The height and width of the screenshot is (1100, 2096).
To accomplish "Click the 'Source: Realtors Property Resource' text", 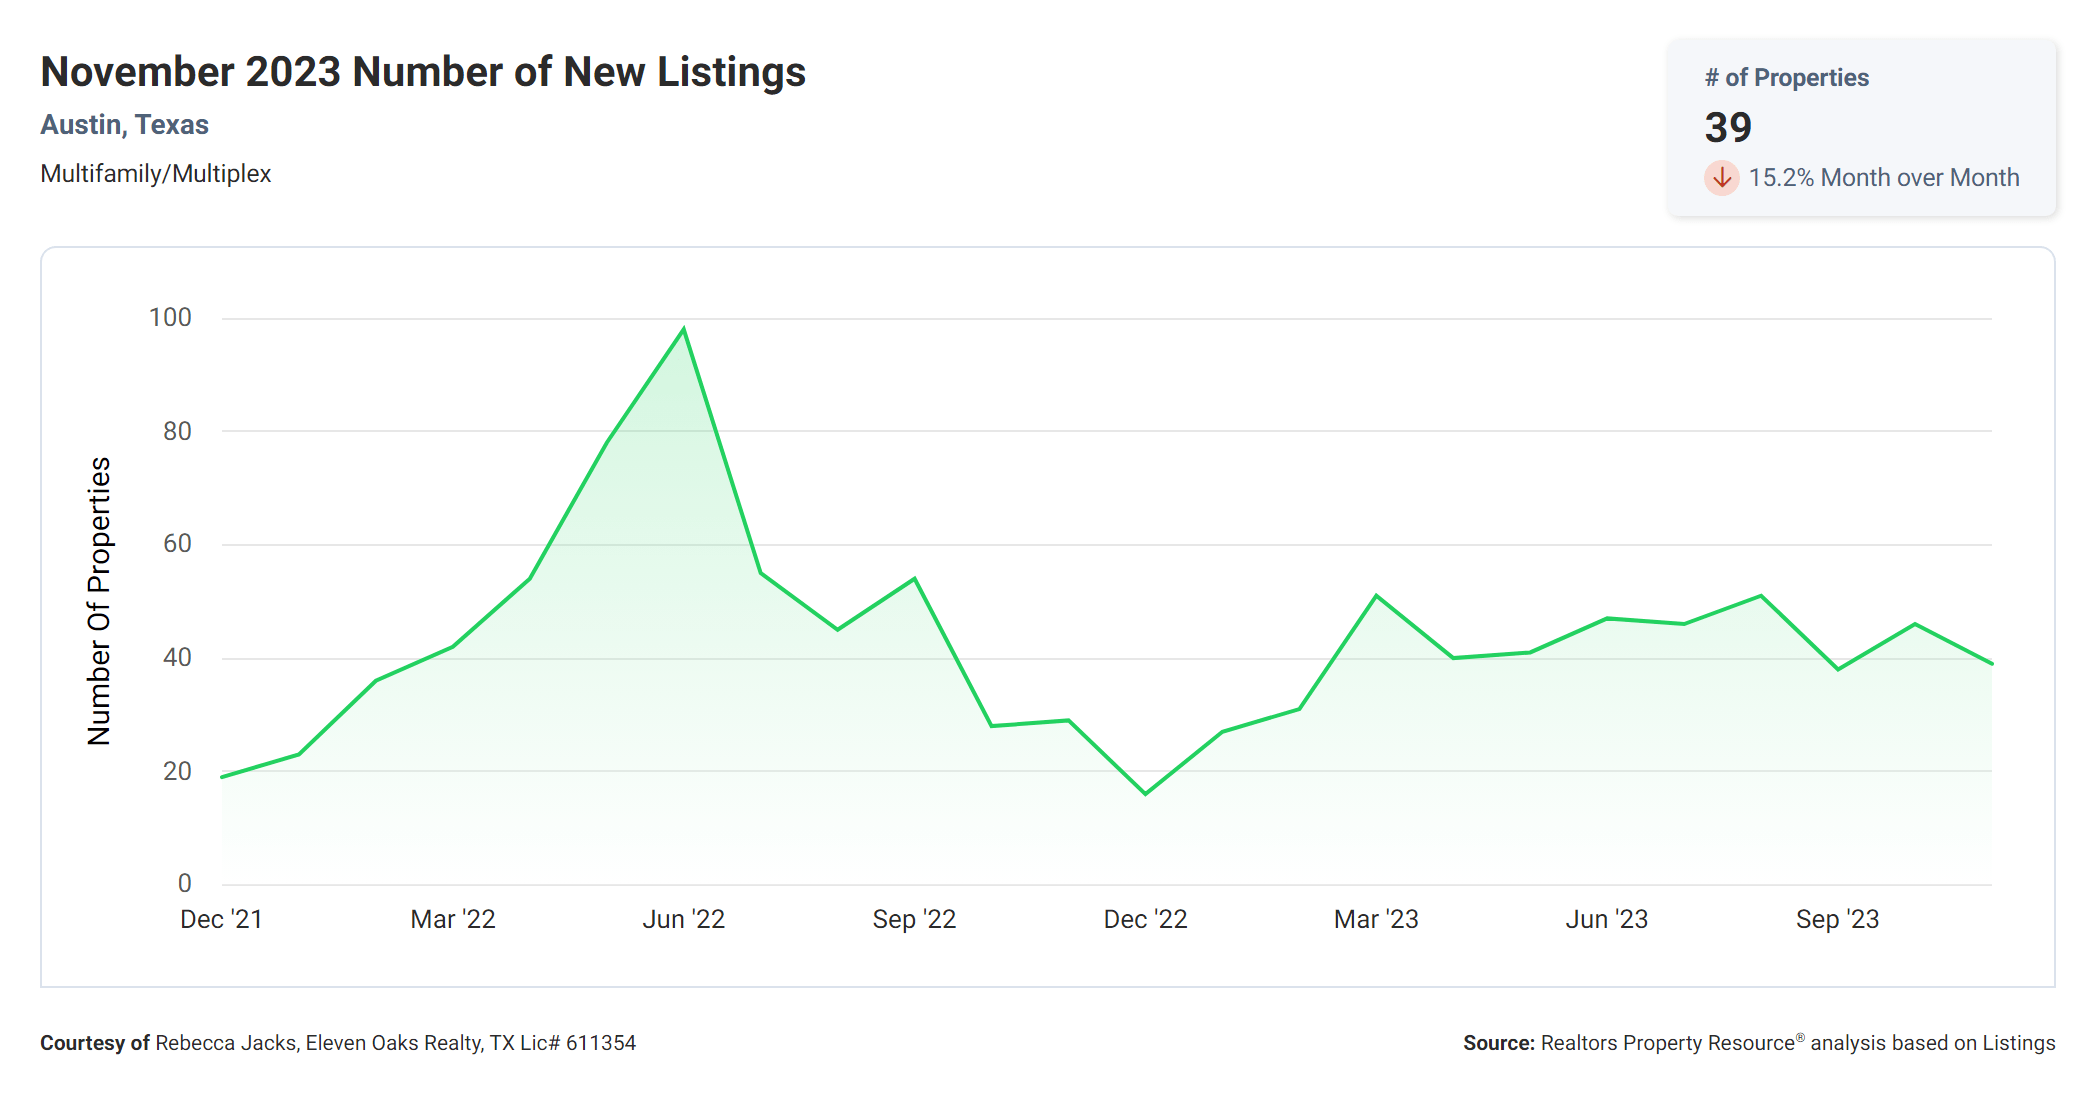I will coord(1759,1043).
